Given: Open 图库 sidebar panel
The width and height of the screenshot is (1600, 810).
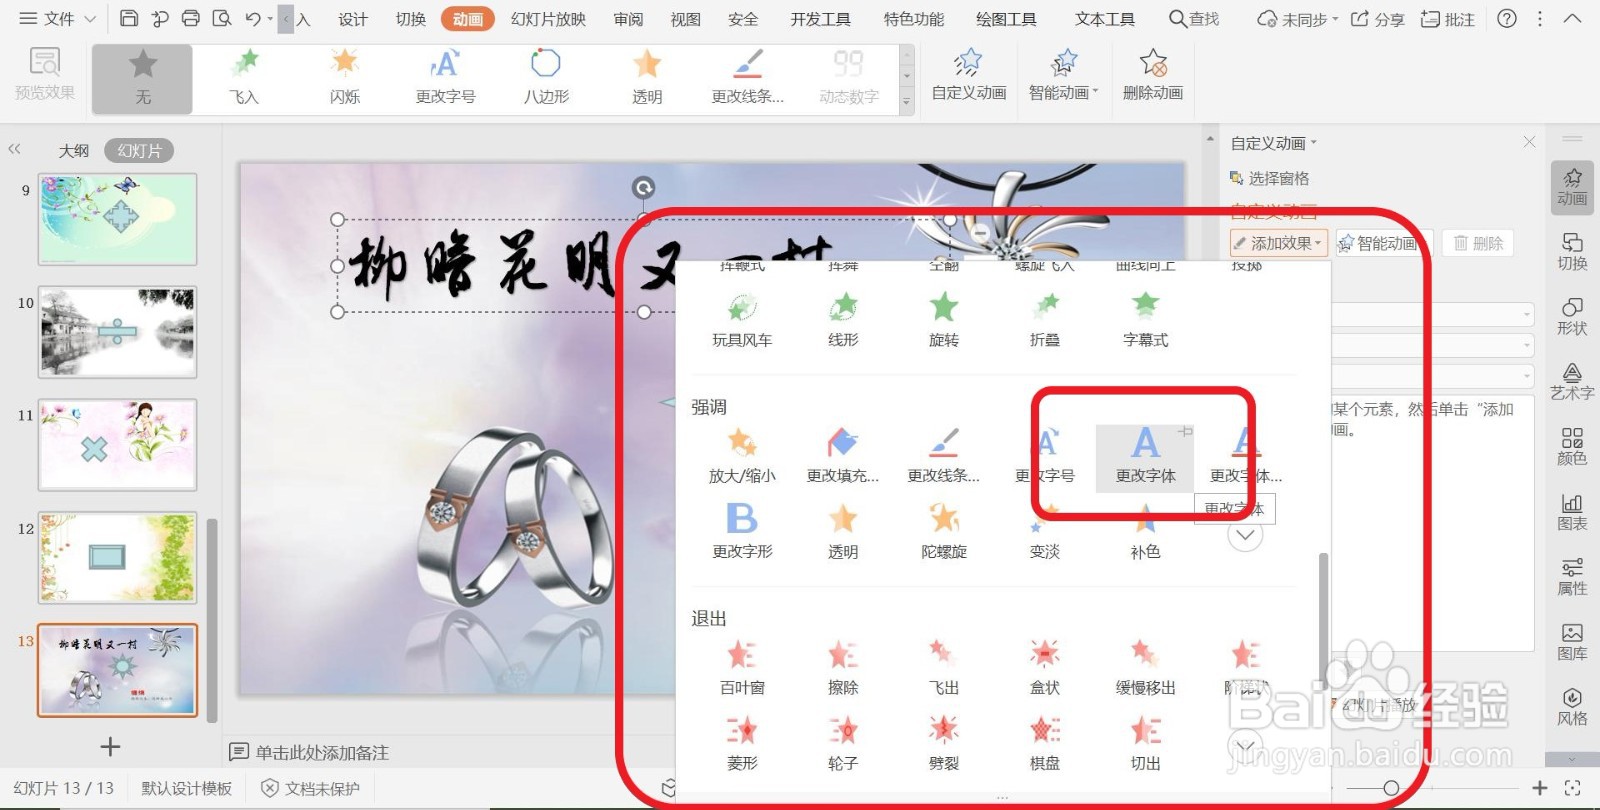Looking at the screenshot, I should click(1572, 641).
